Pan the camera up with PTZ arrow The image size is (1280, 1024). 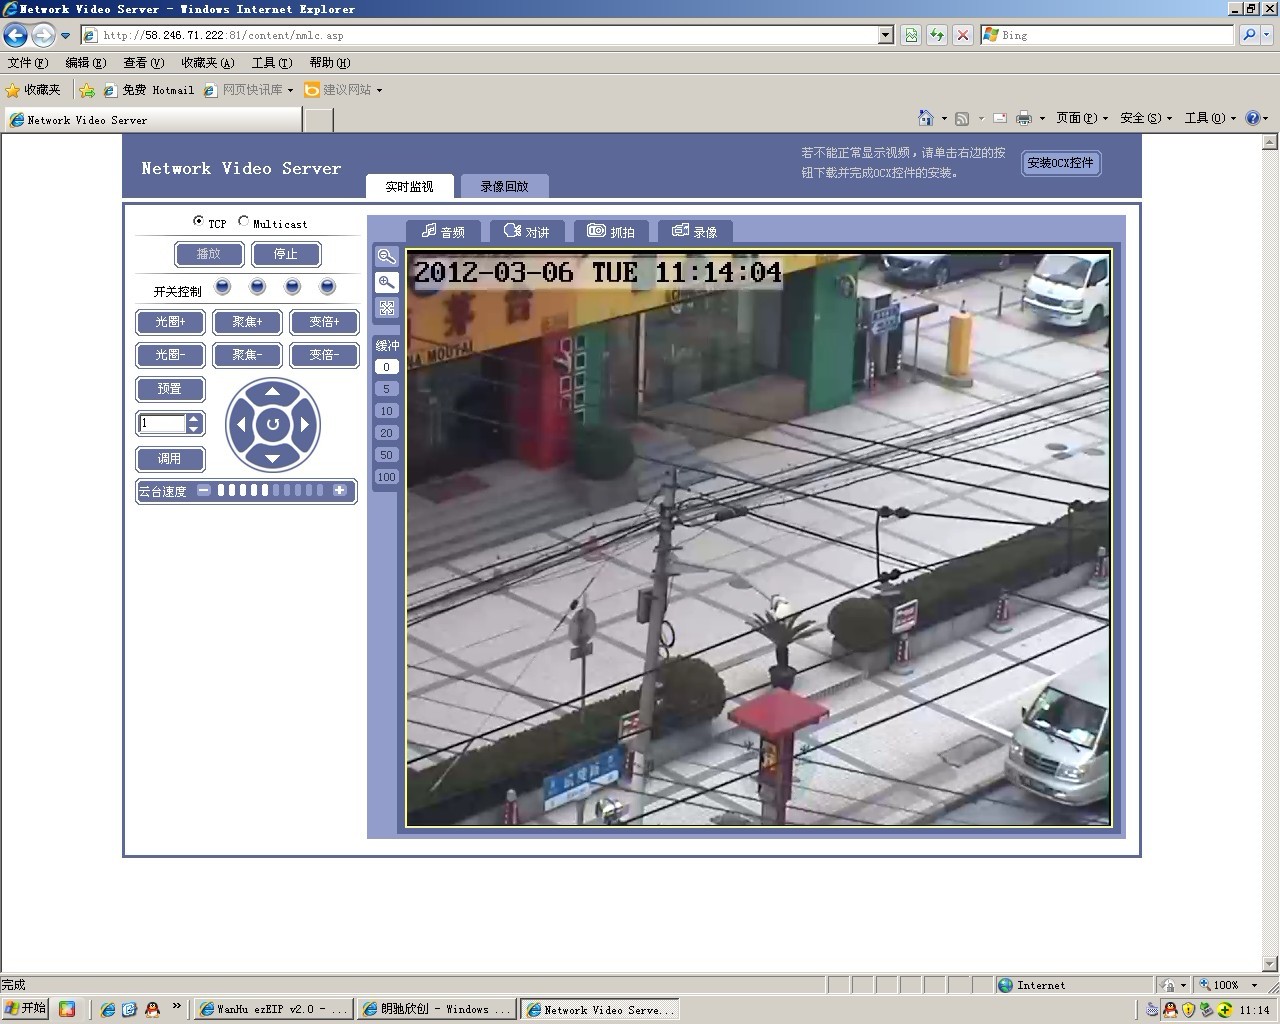click(272, 392)
